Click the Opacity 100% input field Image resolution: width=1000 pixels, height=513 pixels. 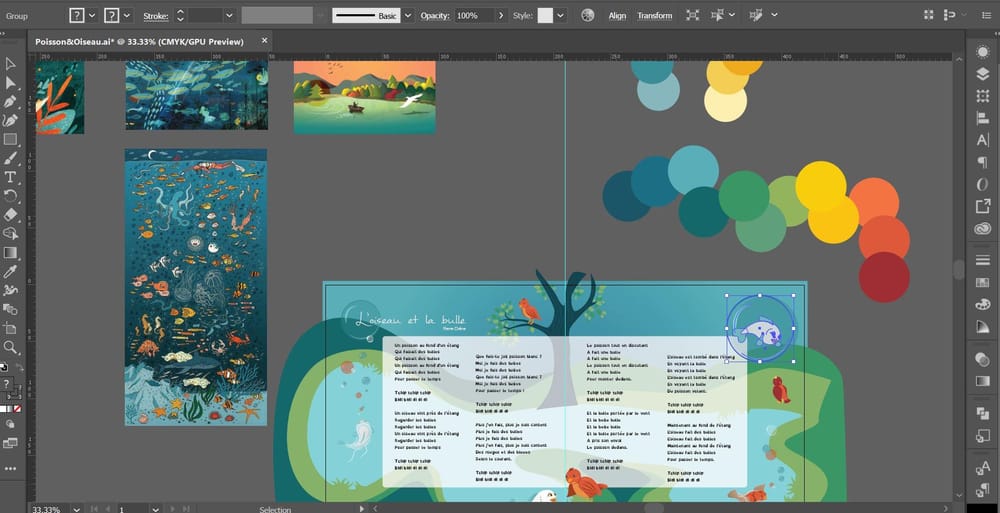pyautogui.click(x=474, y=15)
